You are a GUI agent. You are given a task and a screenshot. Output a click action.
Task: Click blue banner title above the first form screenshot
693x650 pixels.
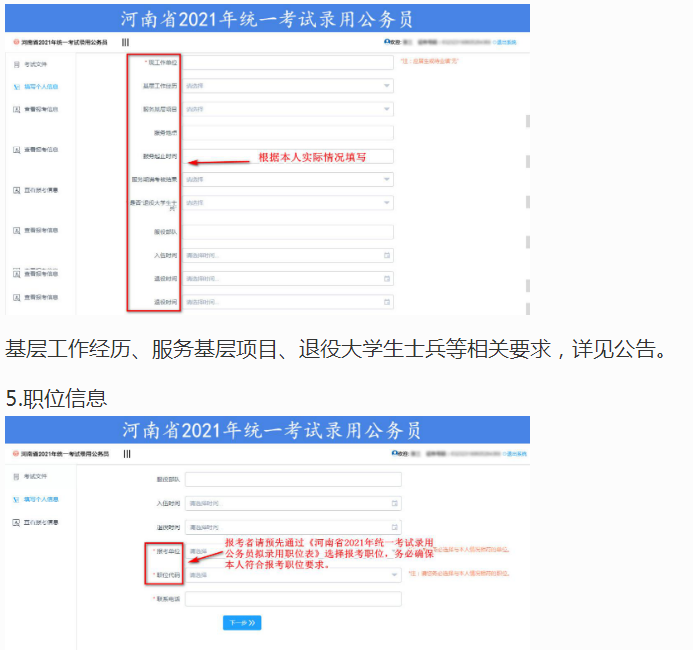coord(267,19)
